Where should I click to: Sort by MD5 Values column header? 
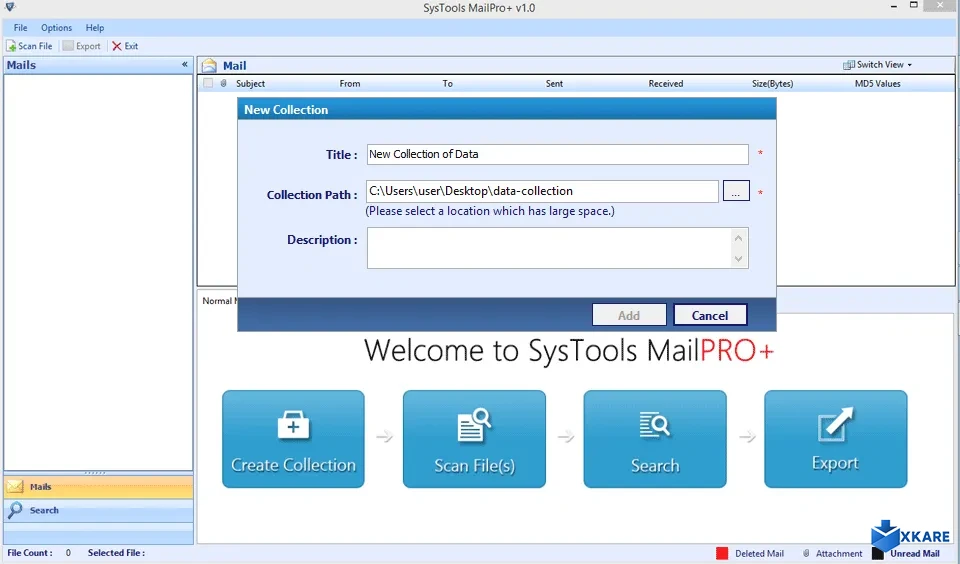click(877, 83)
